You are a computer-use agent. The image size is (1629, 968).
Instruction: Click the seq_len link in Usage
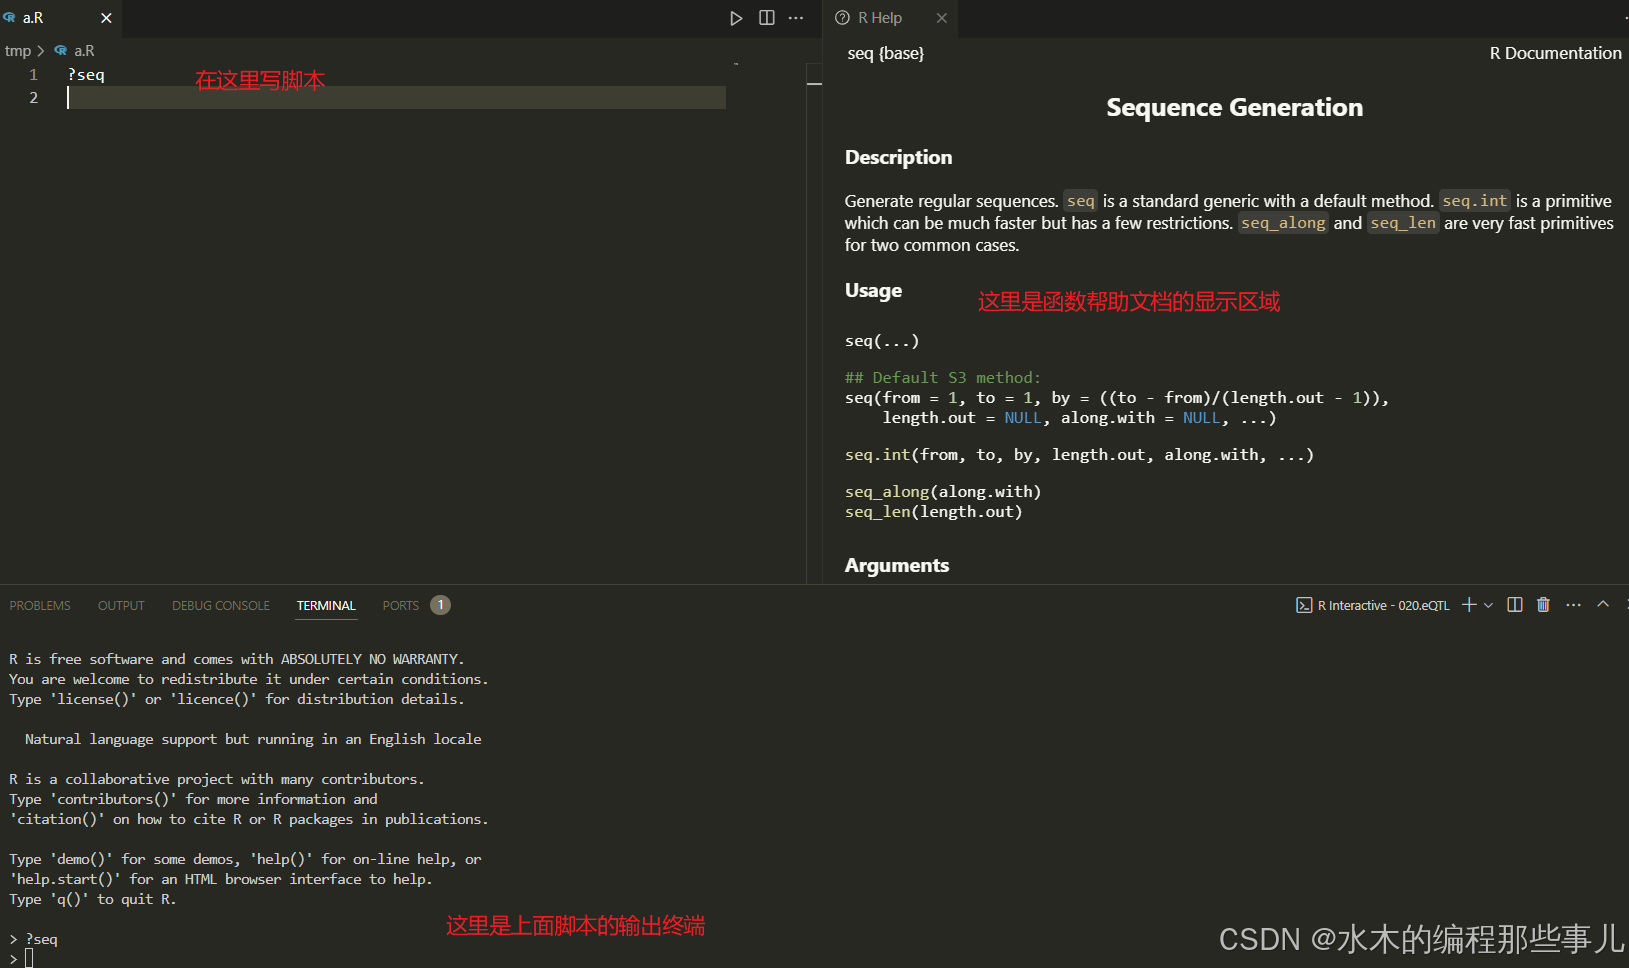(x=878, y=512)
